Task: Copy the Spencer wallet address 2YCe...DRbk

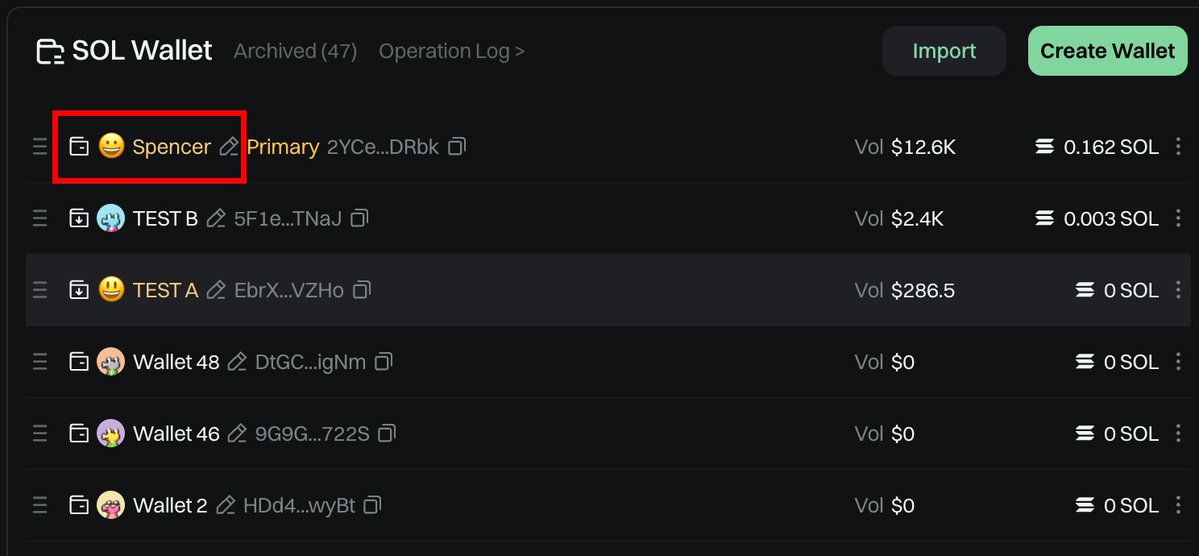Action: pyautogui.click(x=457, y=146)
